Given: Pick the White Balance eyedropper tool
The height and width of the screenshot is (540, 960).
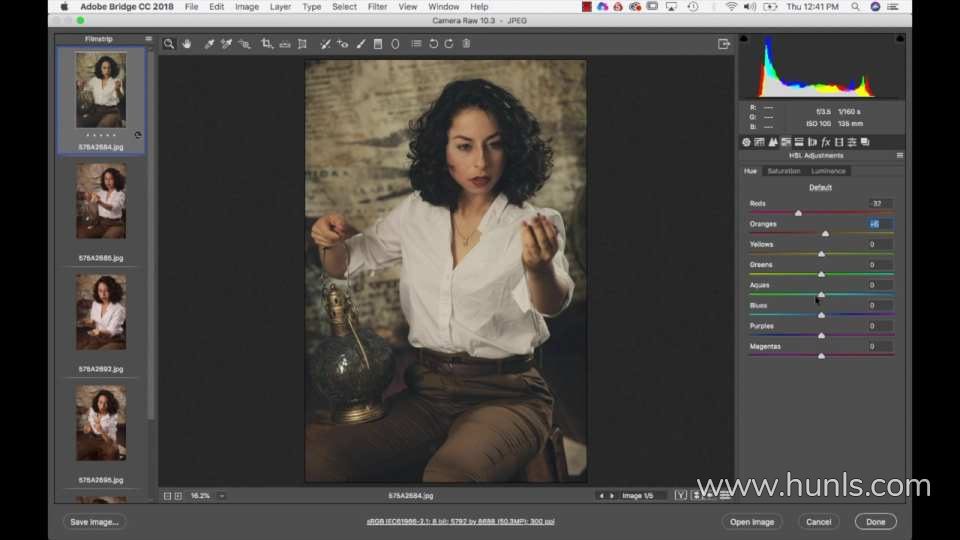Looking at the screenshot, I should tap(209, 44).
